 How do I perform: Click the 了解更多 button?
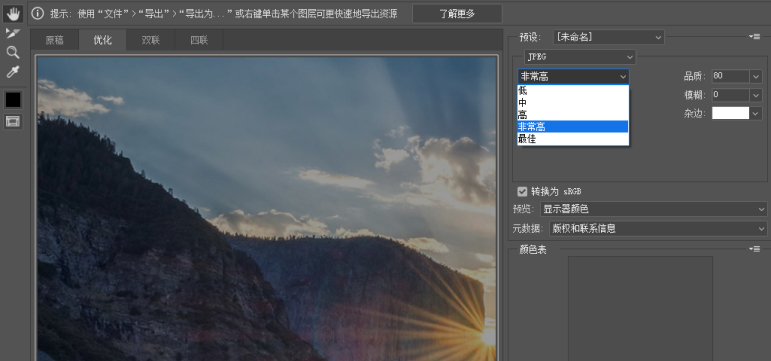click(x=457, y=14)
